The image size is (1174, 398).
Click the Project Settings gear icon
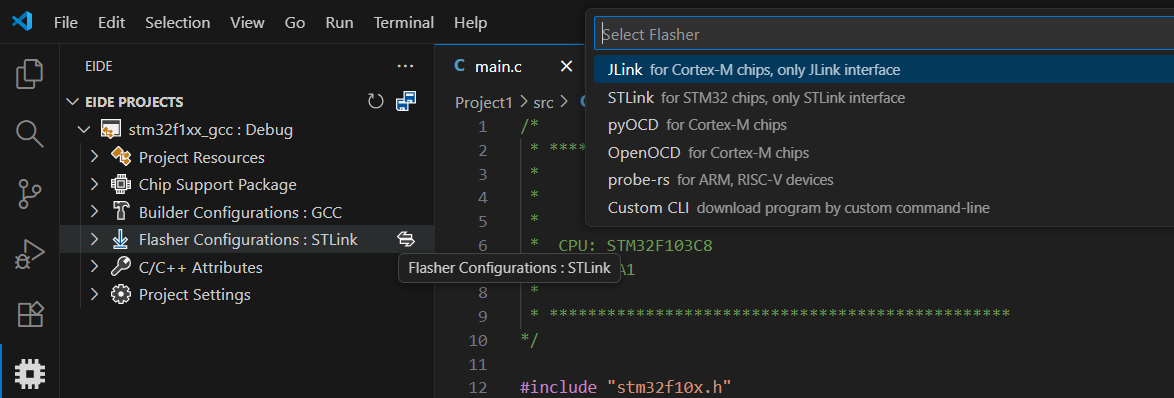point(121,294)
